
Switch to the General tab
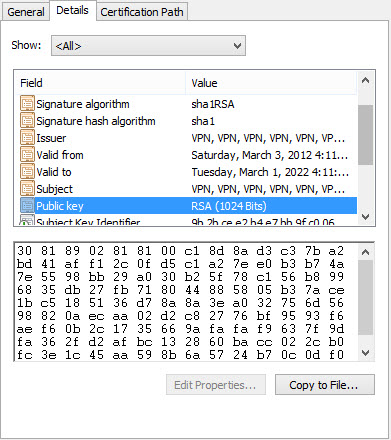pos(26,12)
